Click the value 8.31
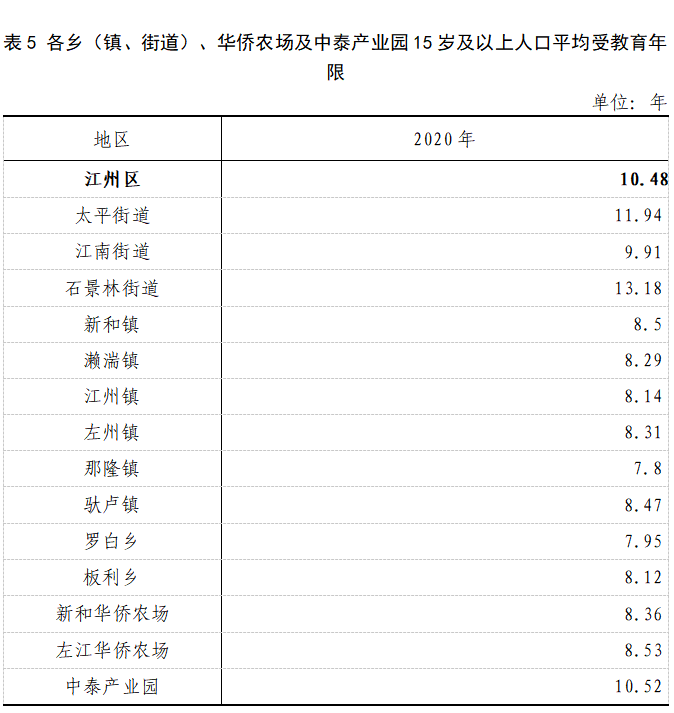 point(643,432)
